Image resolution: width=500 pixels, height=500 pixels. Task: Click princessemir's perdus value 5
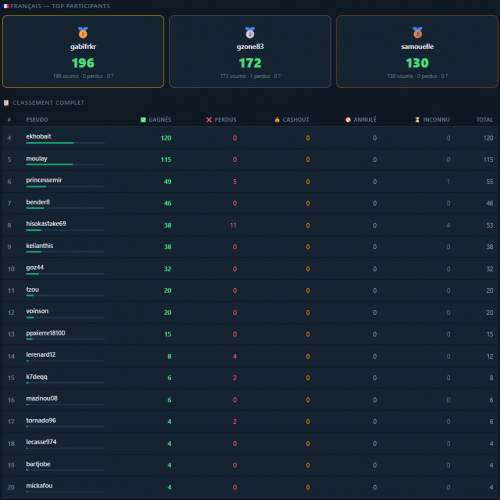(x=235, y=182)
